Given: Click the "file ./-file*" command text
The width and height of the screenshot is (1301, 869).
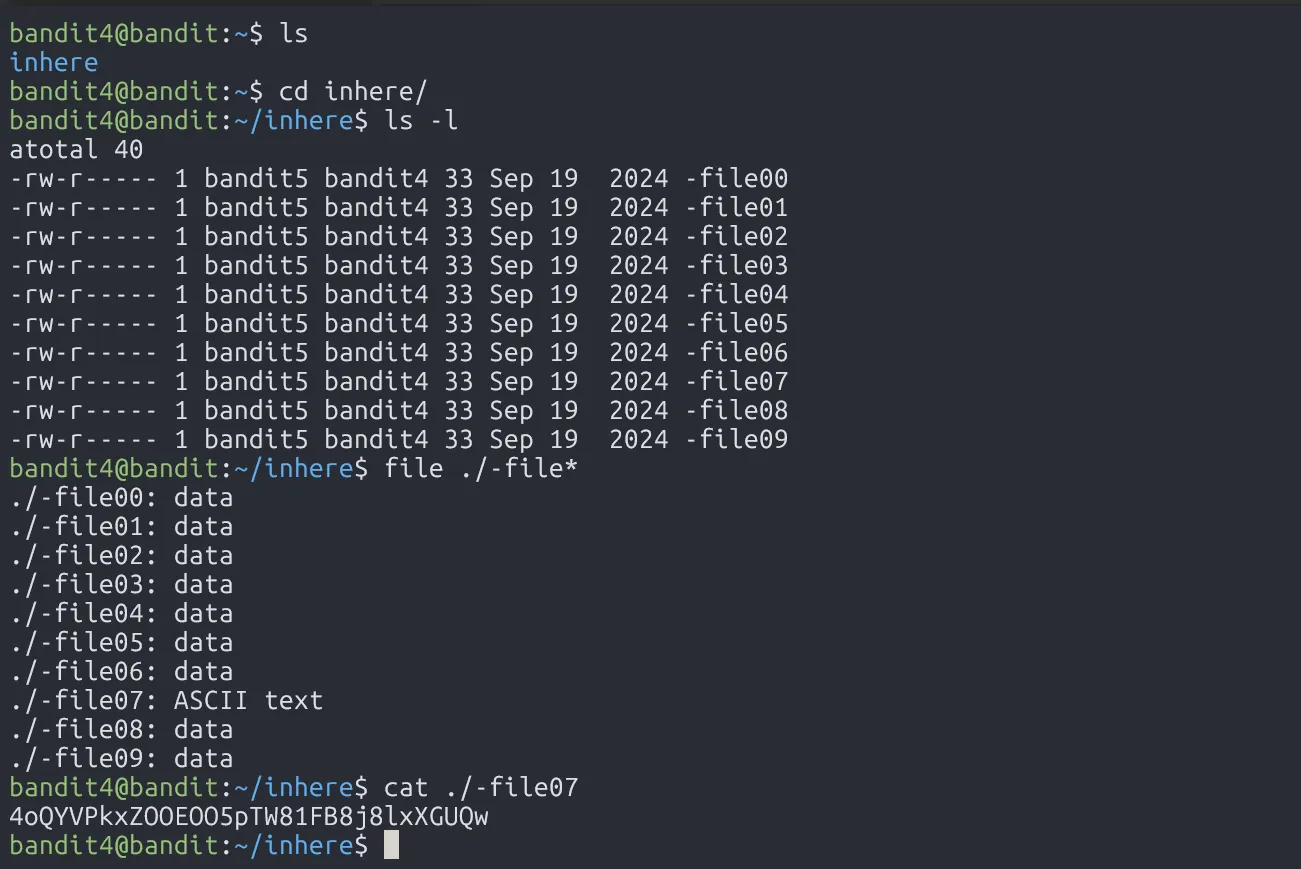Looking at the screenshot, I should pyautogui.click(x=481, y=468).
